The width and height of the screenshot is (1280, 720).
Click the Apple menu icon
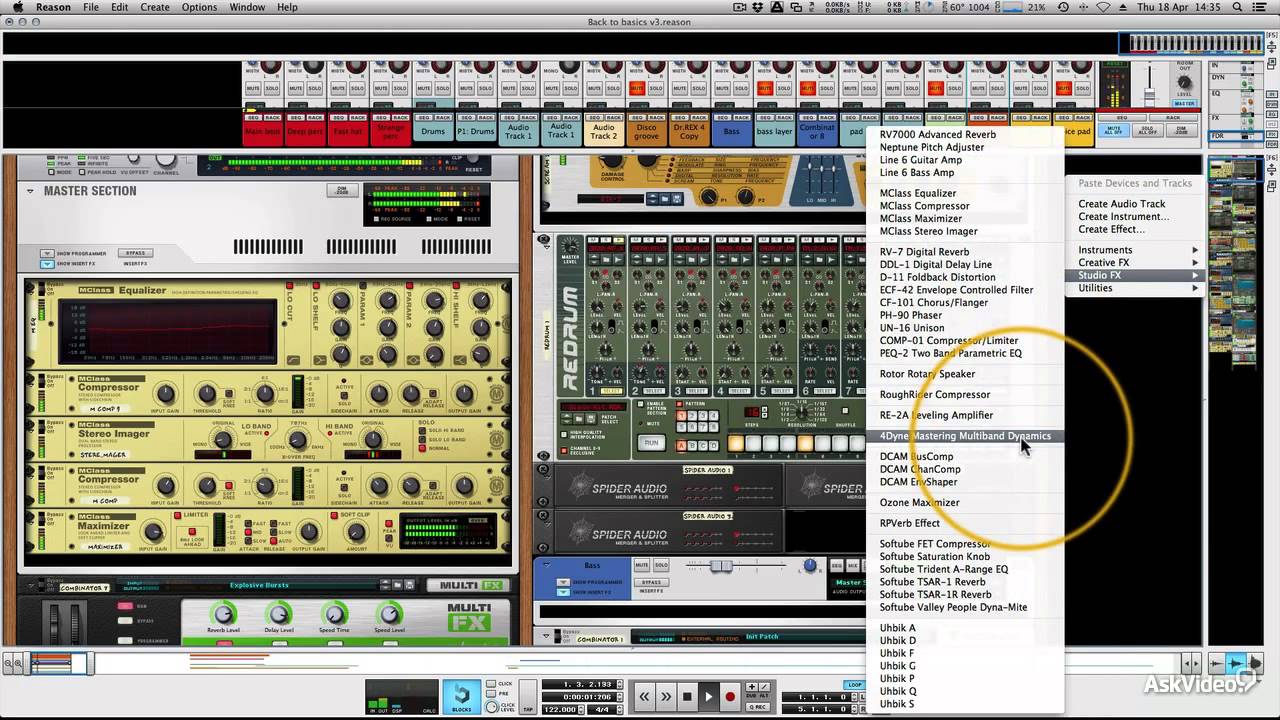coord(16,7)
